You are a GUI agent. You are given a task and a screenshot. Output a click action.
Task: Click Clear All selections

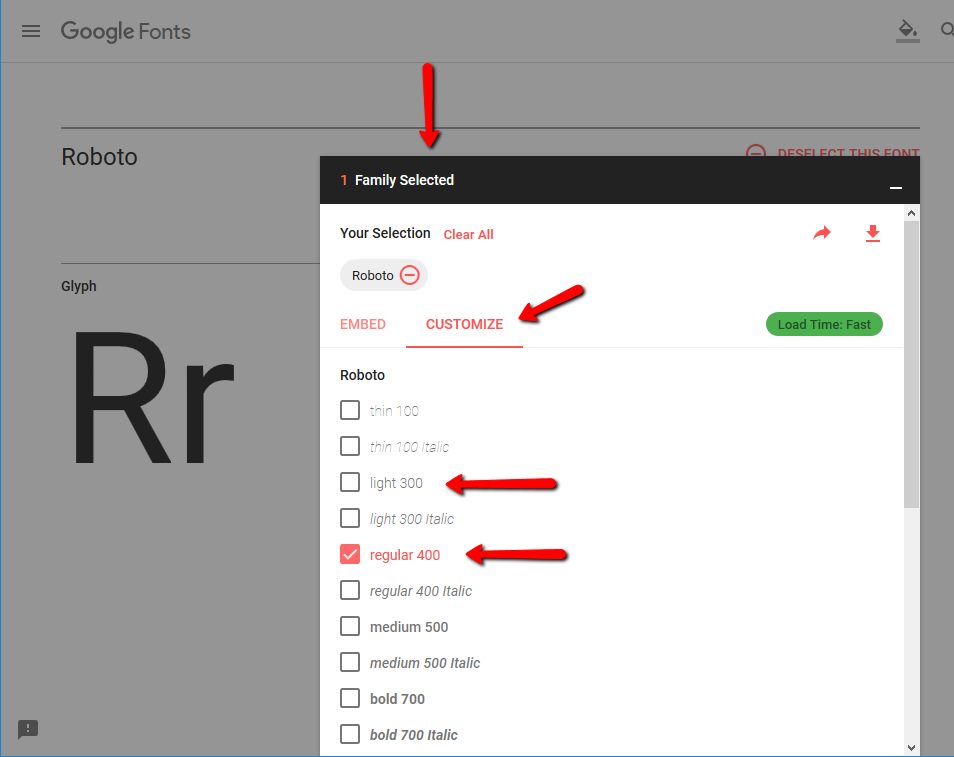click(x=468, y=235)
